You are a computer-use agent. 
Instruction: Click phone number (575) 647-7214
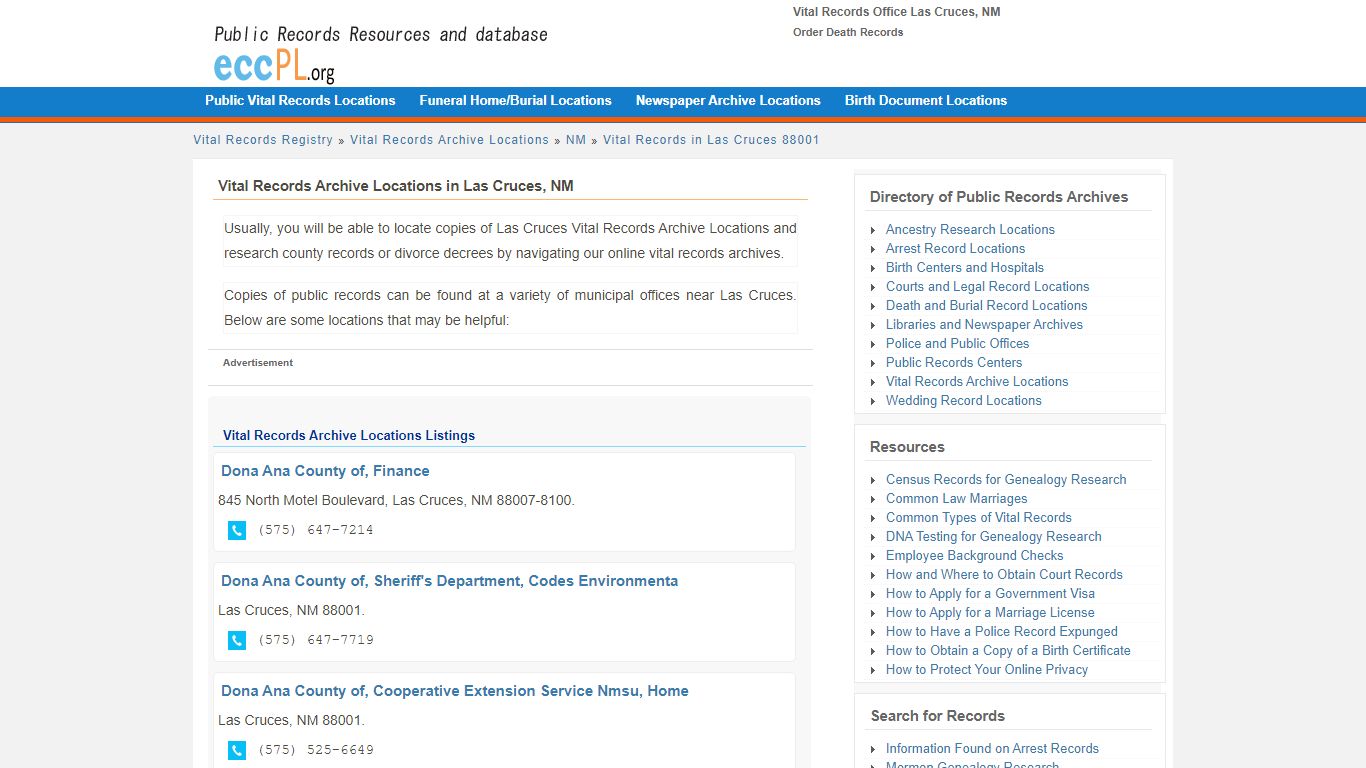(x=316, y=530)
